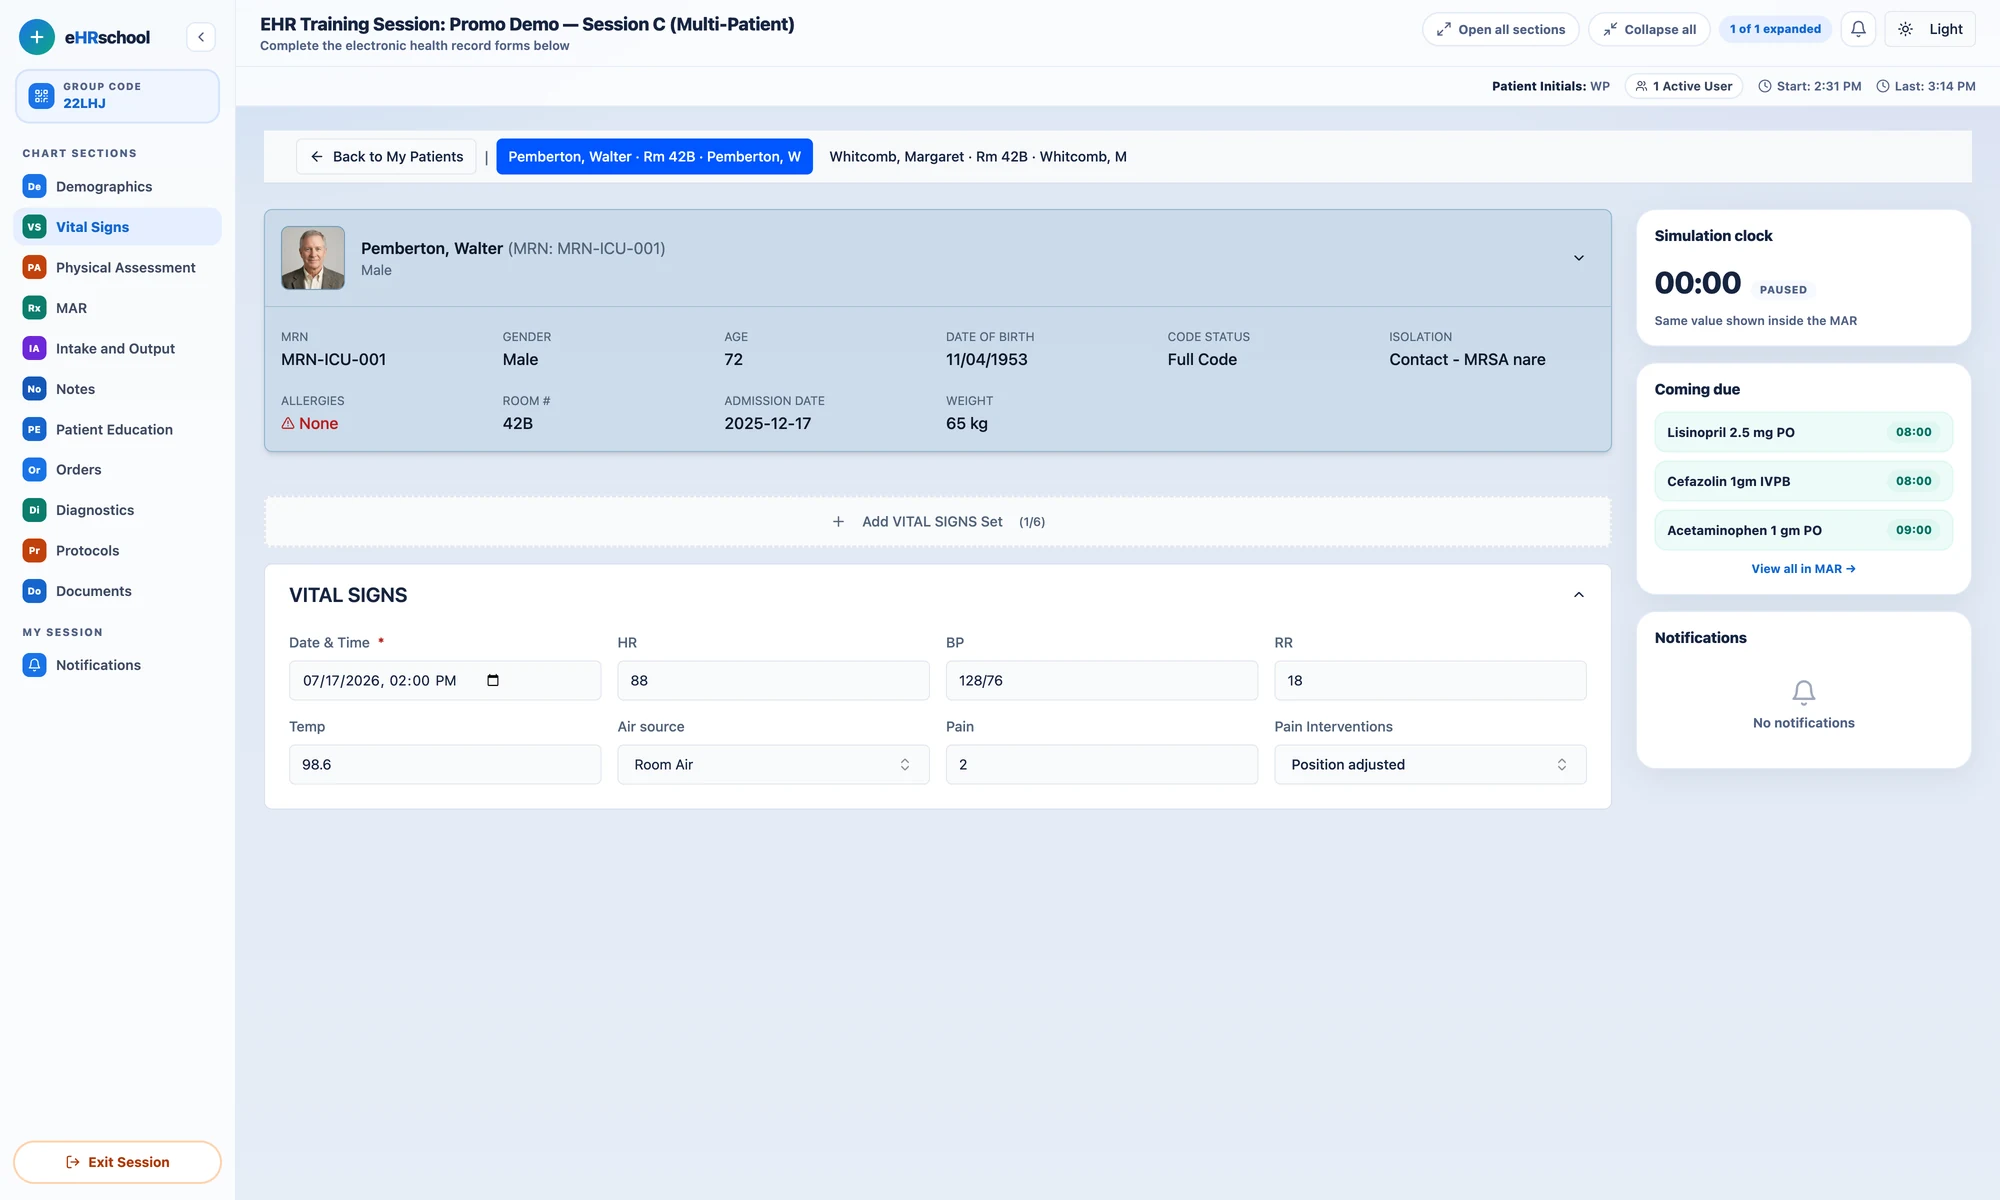
Task: Click the Pain input field
Action: click(x=1101, y=765)
